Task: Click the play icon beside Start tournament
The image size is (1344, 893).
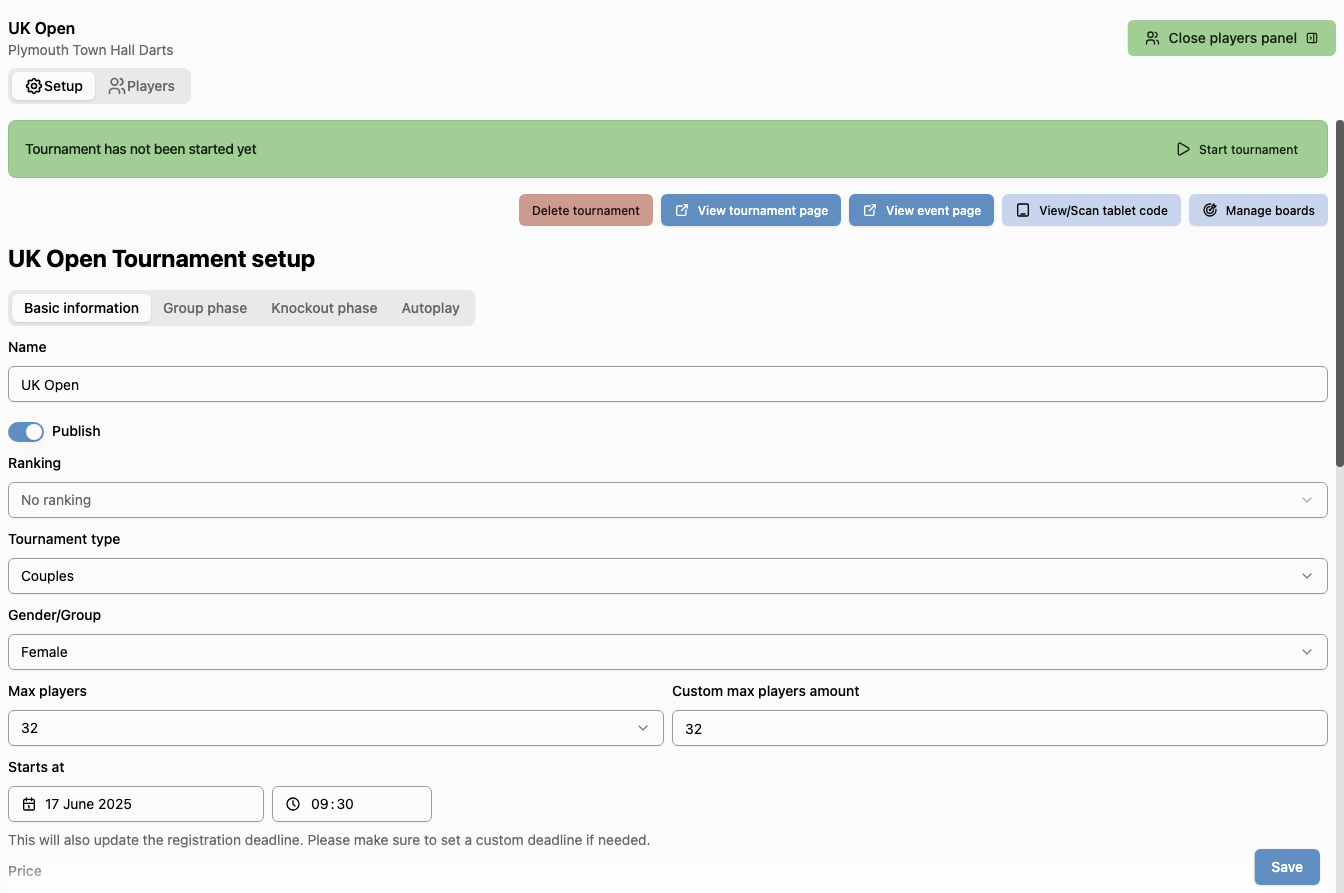Action: pyautogui.click(x=1183, y=149)
